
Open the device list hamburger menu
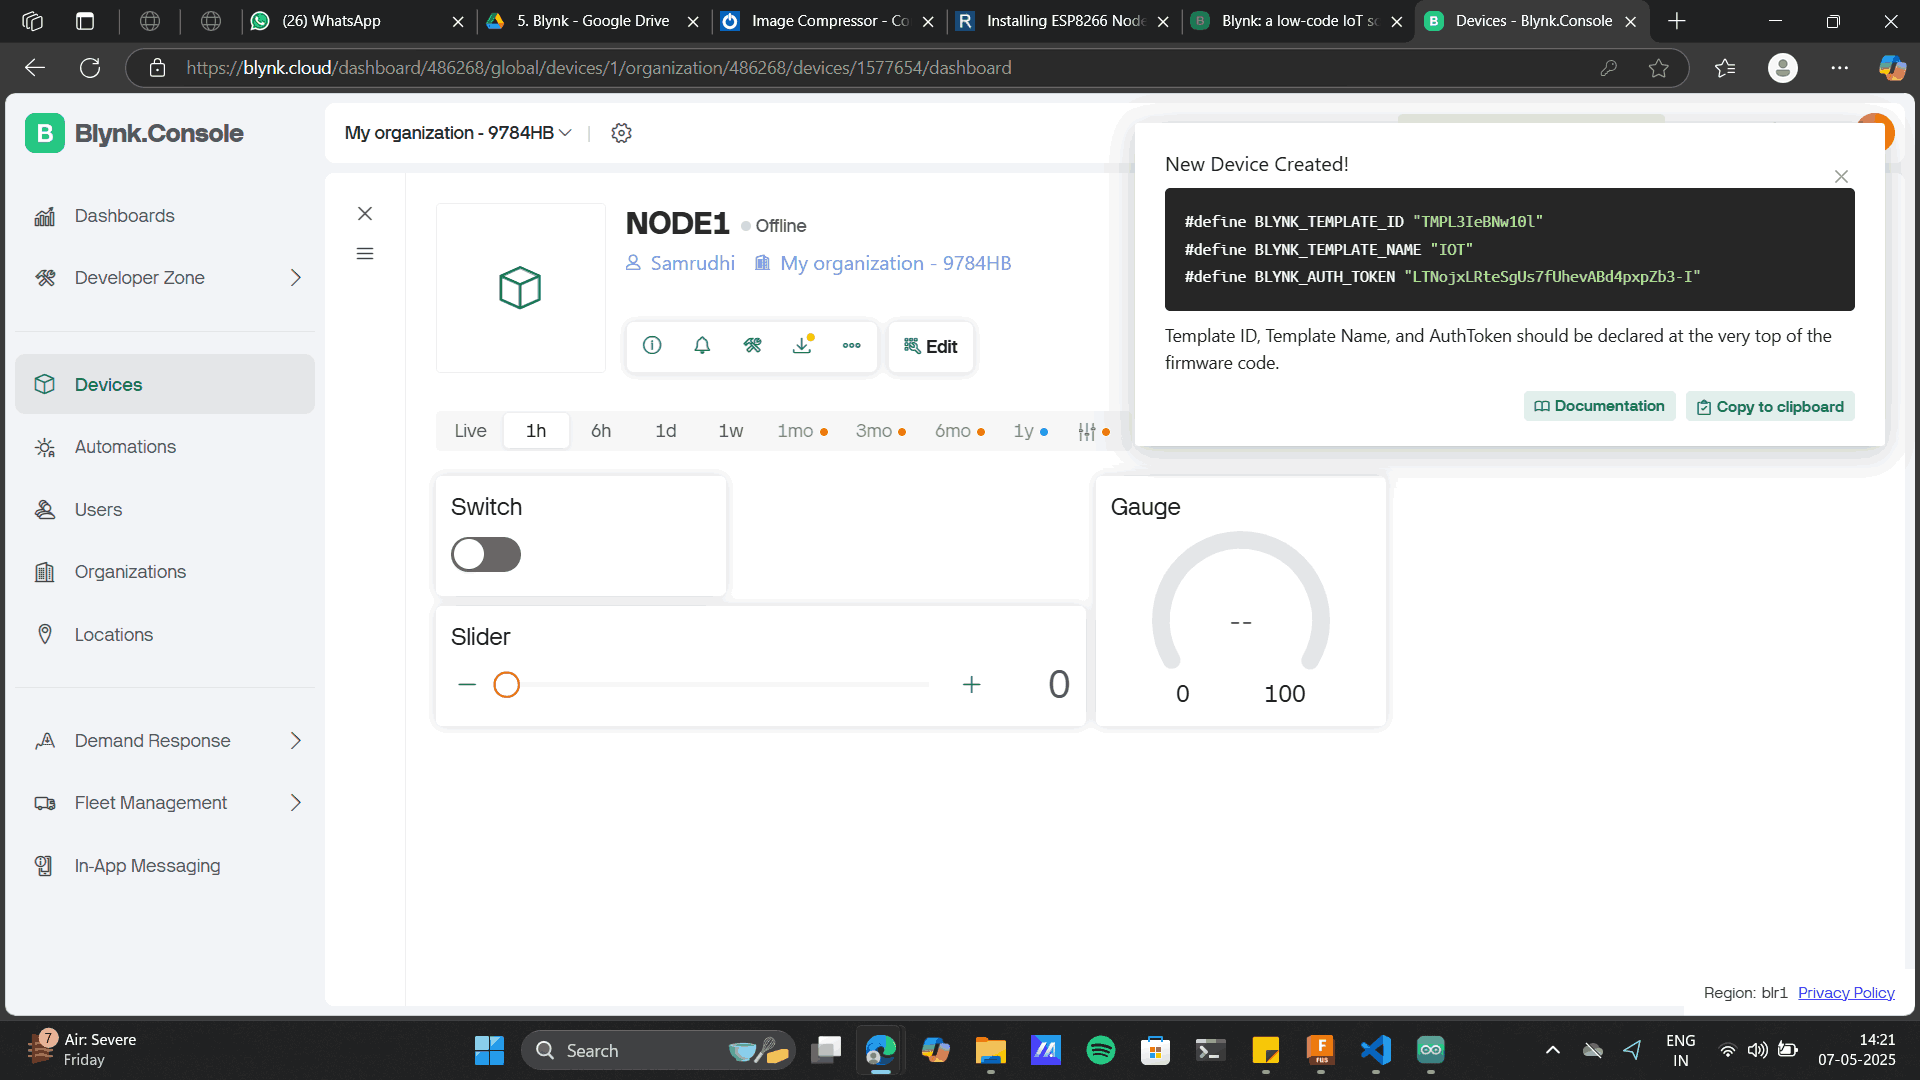click(365, 254)
